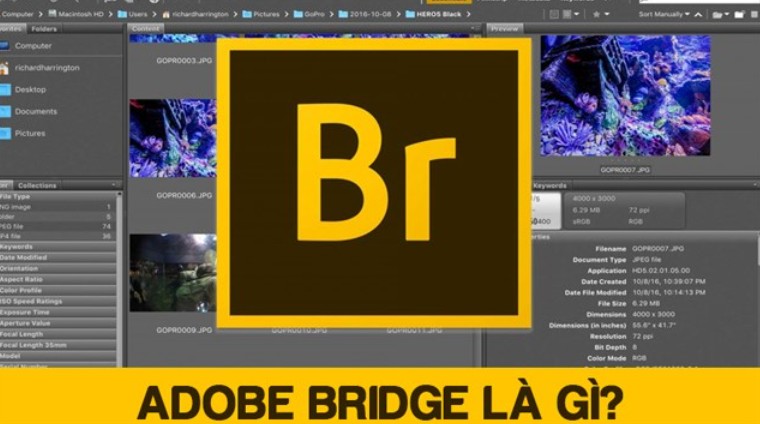Select the Content panel tab
This screenshot has width=760, height=424.
tap(145, 29)
